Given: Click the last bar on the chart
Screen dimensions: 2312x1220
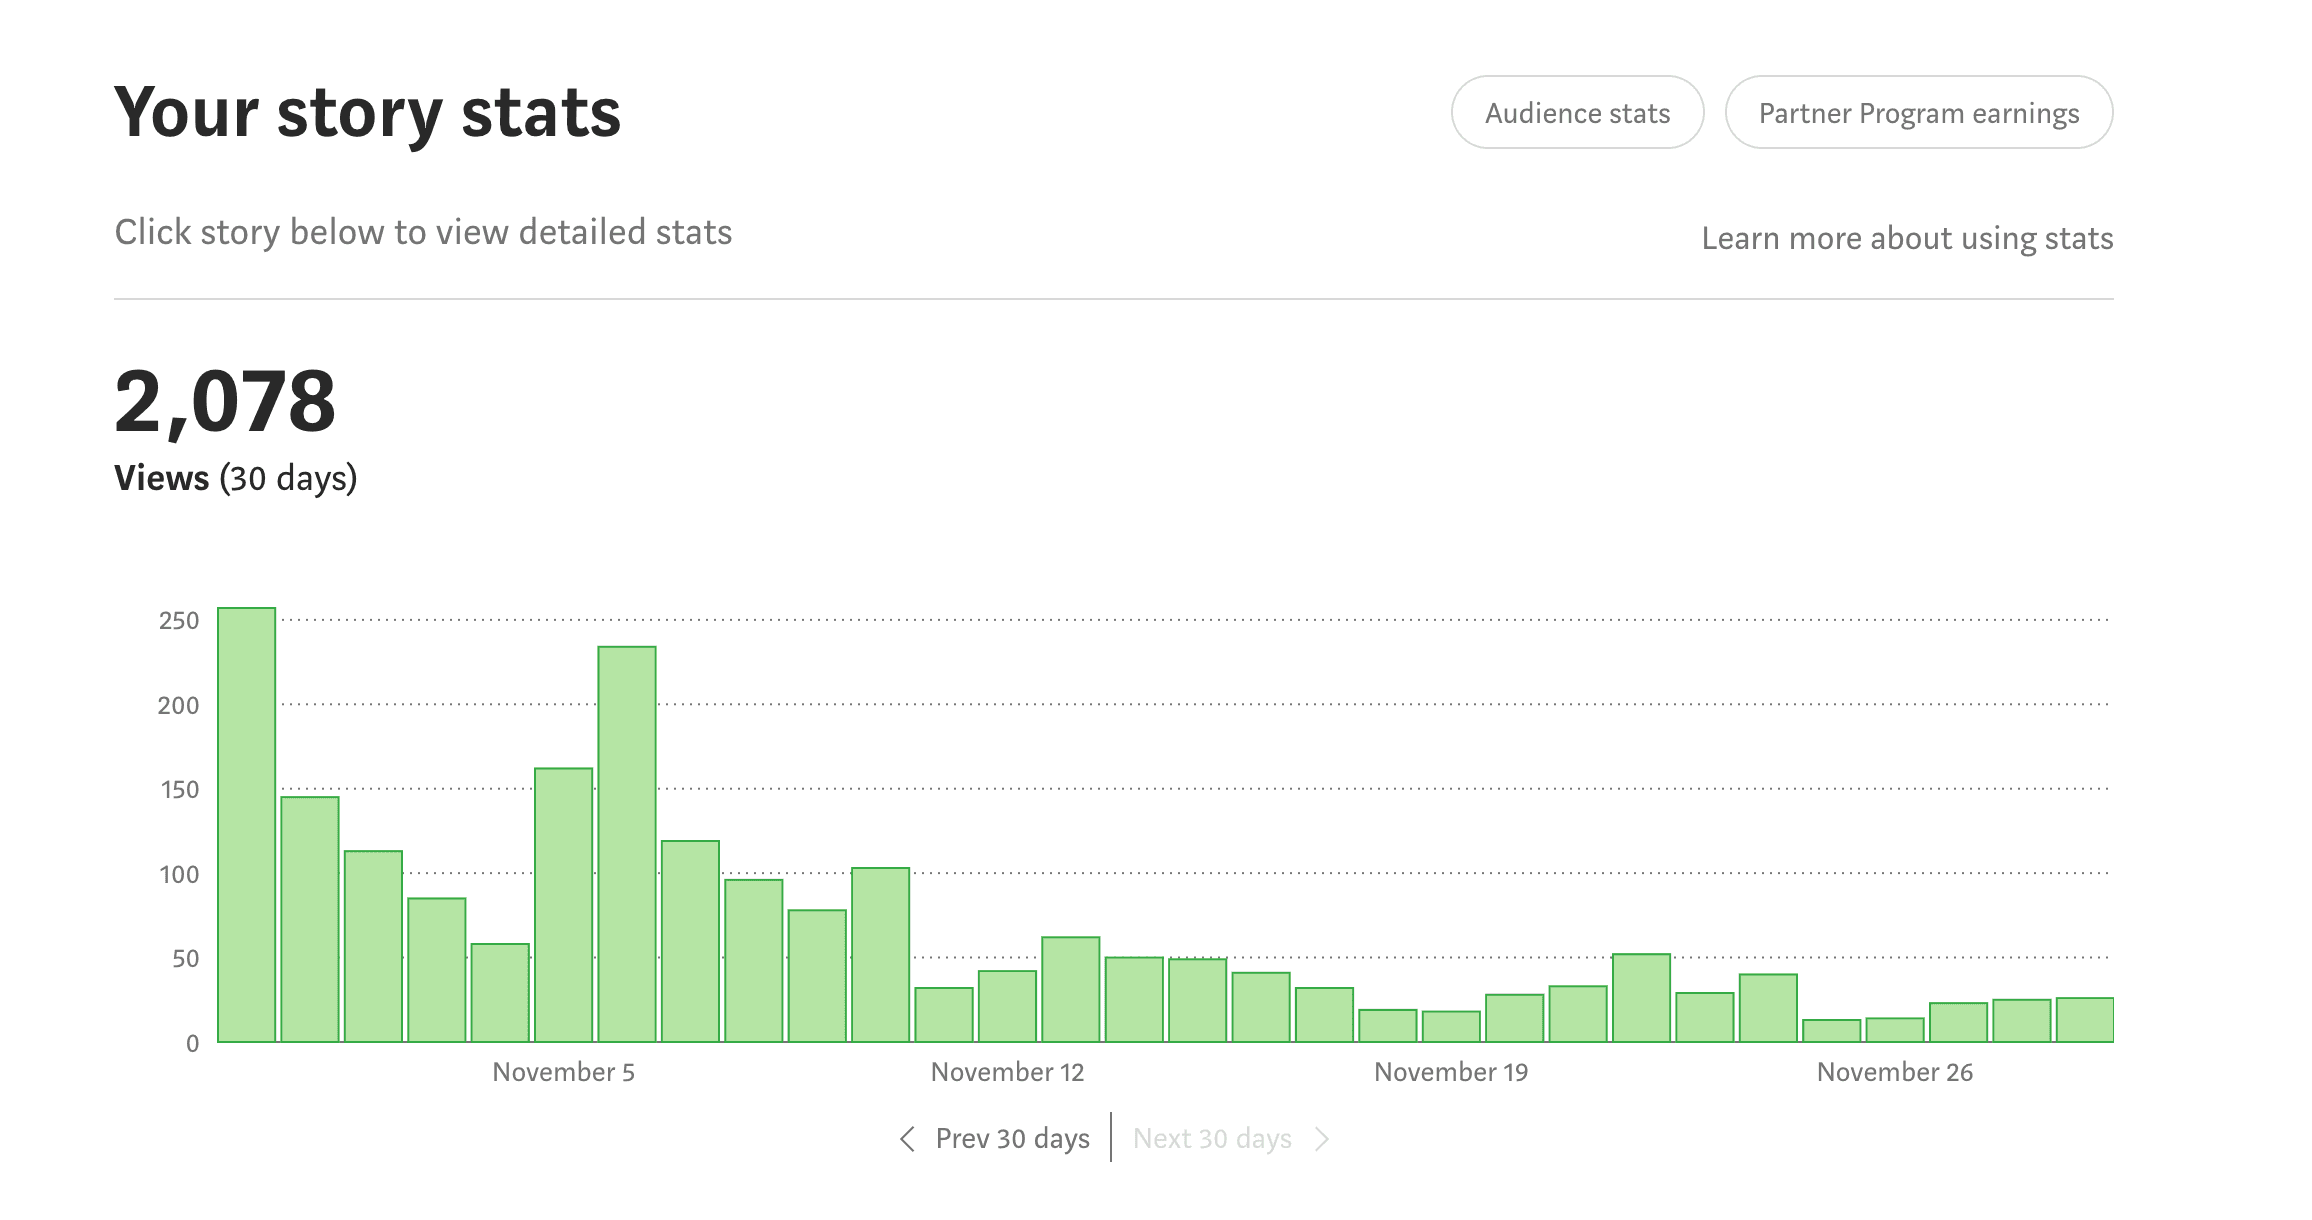Looking at the screenshot, I should point(2085,1020).
